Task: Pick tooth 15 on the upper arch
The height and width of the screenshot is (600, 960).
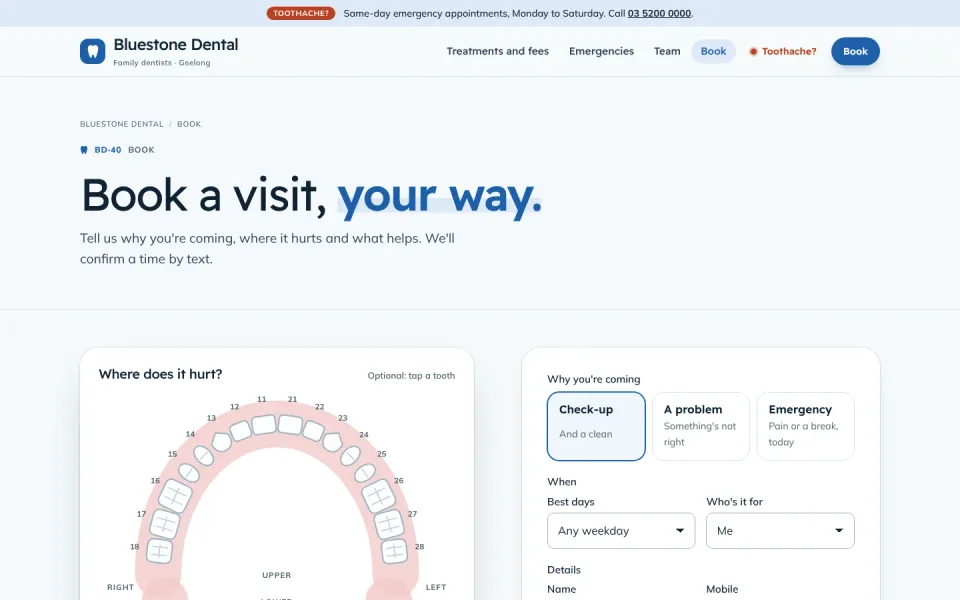Action: 189,473
